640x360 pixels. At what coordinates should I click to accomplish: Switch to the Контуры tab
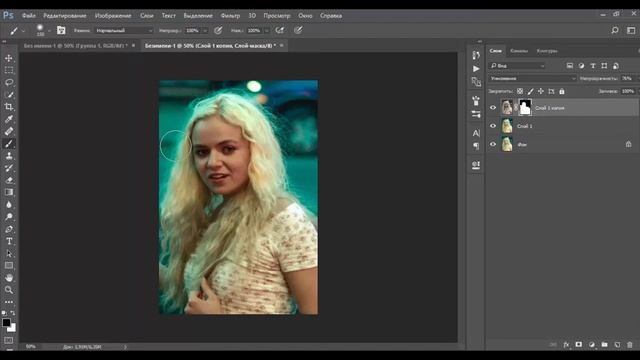click(547, 51)
